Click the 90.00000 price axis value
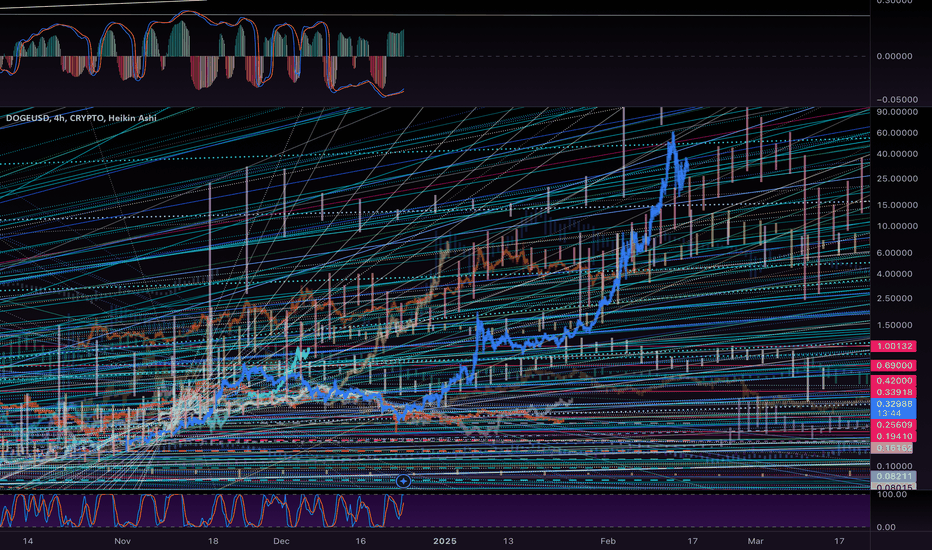This screenshot has height=550, width=932. tap(896, 112)
